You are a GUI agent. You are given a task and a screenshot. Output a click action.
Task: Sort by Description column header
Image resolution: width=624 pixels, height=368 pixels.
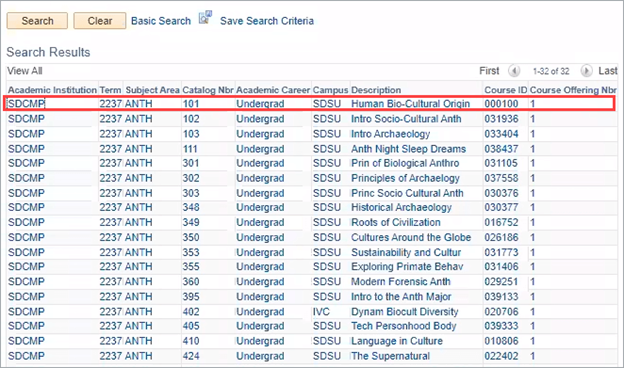point(376,90)
